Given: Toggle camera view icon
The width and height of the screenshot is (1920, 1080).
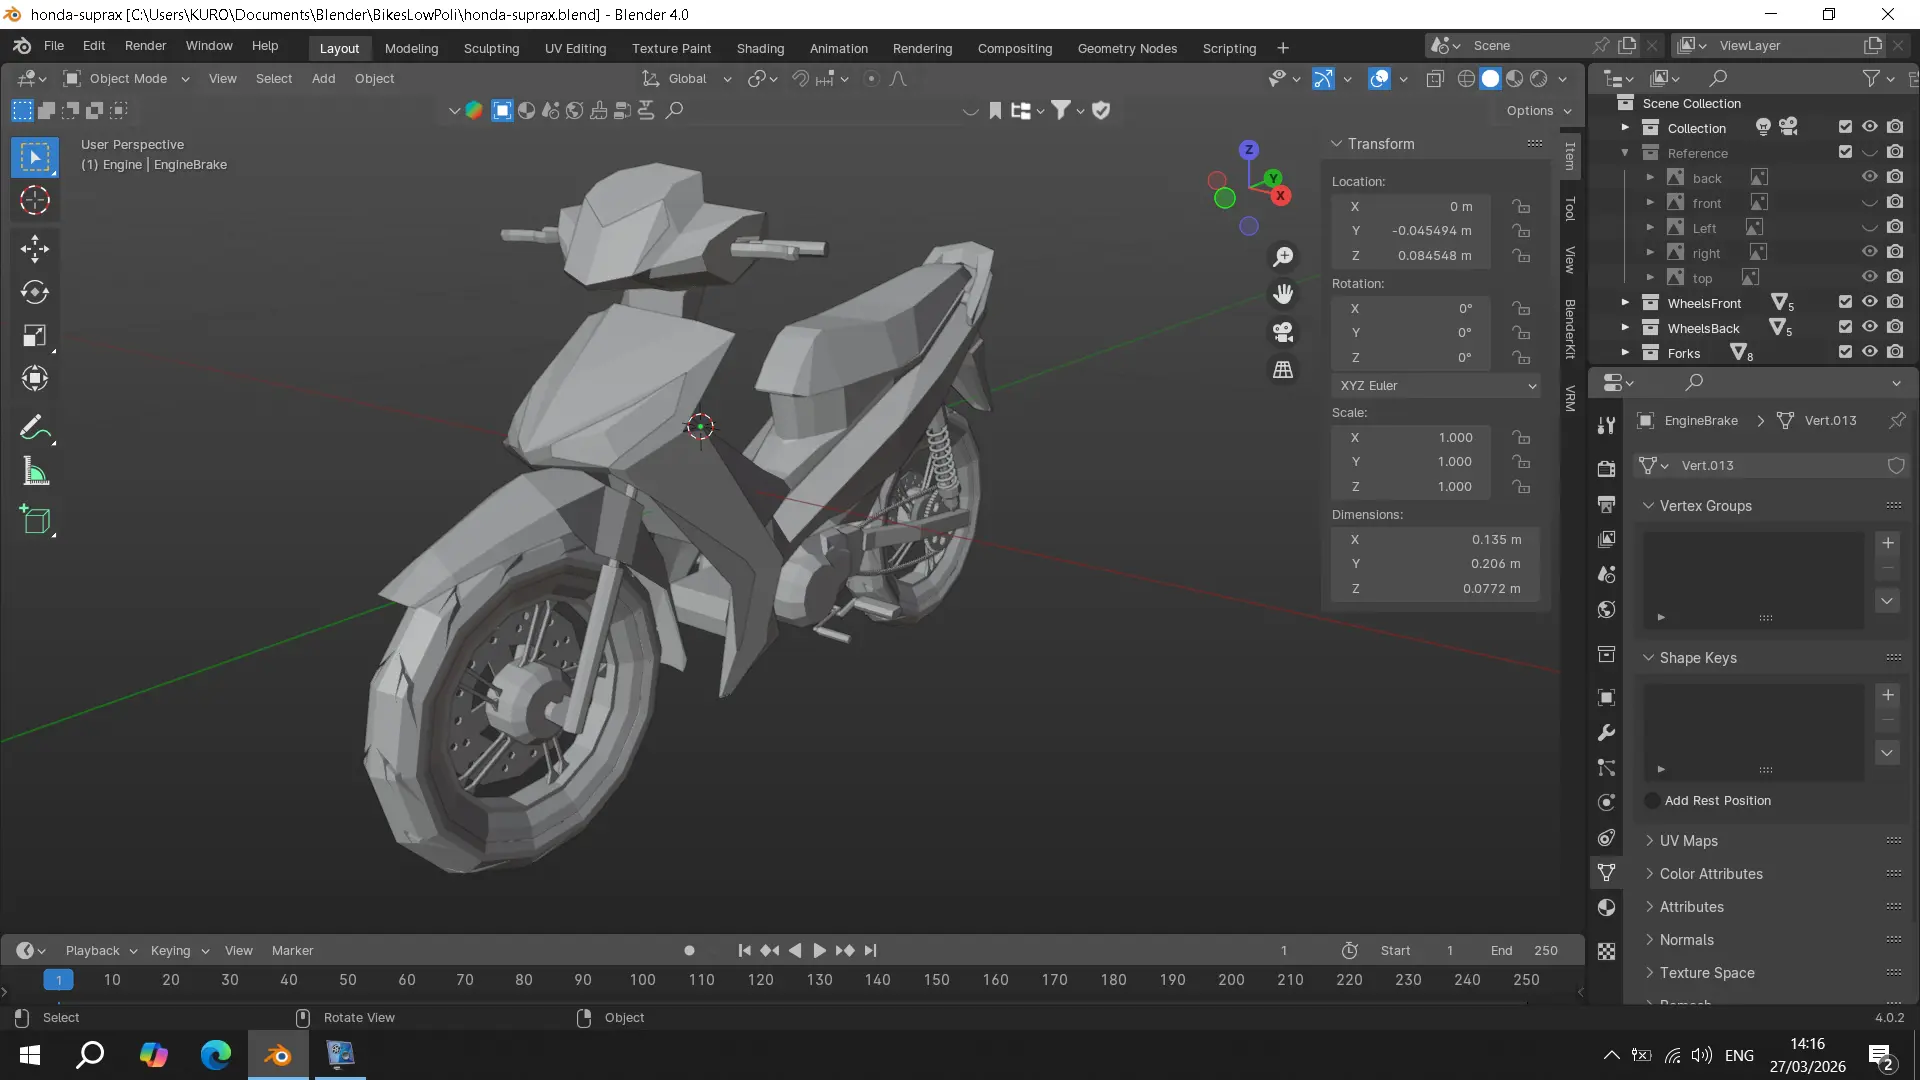Looking at the screenshot, I should coord(1283,332).
